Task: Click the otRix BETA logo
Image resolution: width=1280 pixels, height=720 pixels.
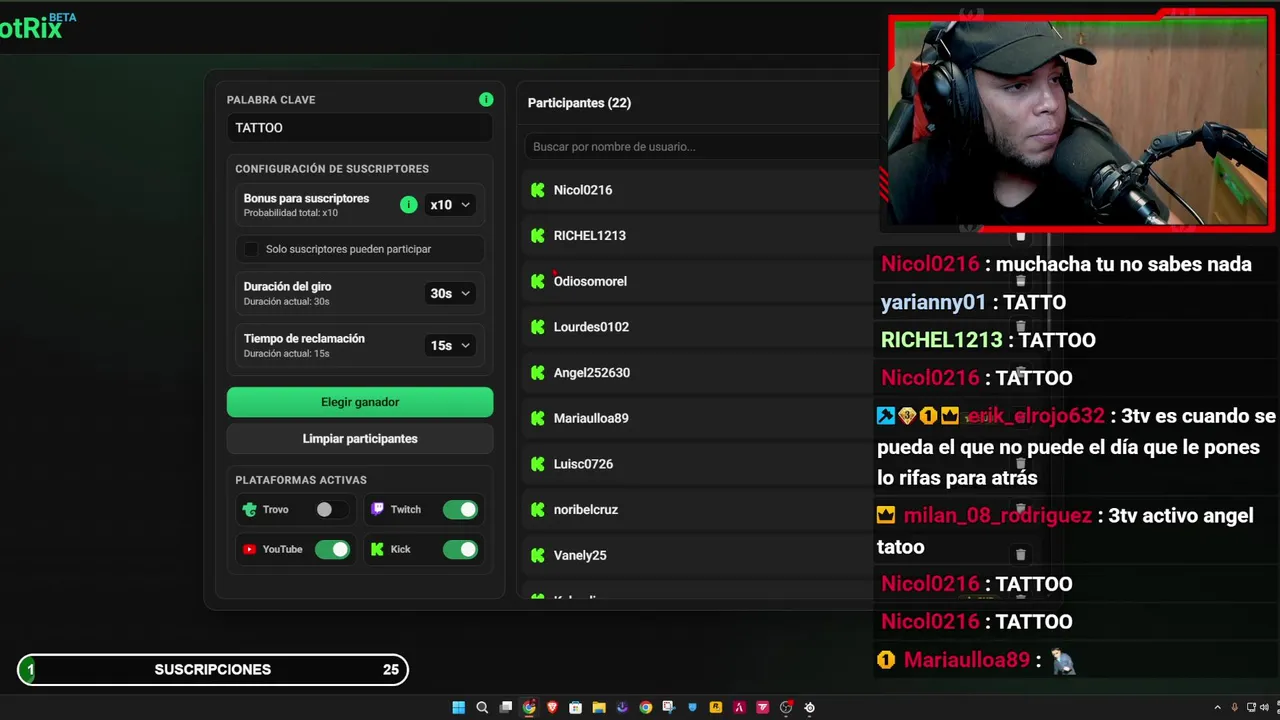Action: click(x=38, y=26)
